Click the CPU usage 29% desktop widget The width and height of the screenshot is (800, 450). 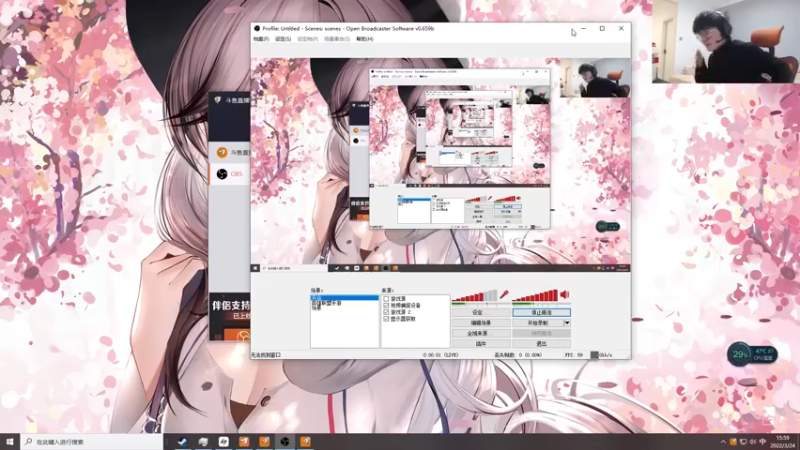pos(753,354)
